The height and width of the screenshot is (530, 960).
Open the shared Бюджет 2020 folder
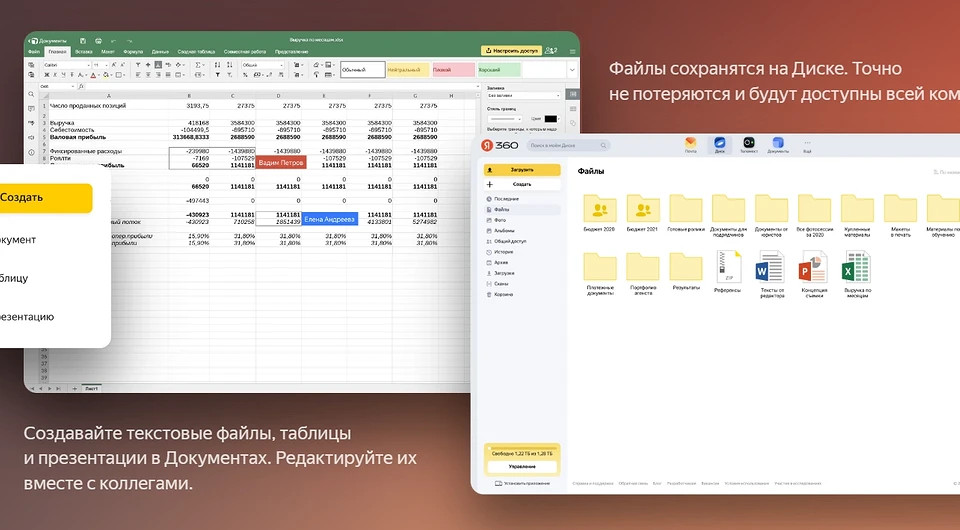600,209
